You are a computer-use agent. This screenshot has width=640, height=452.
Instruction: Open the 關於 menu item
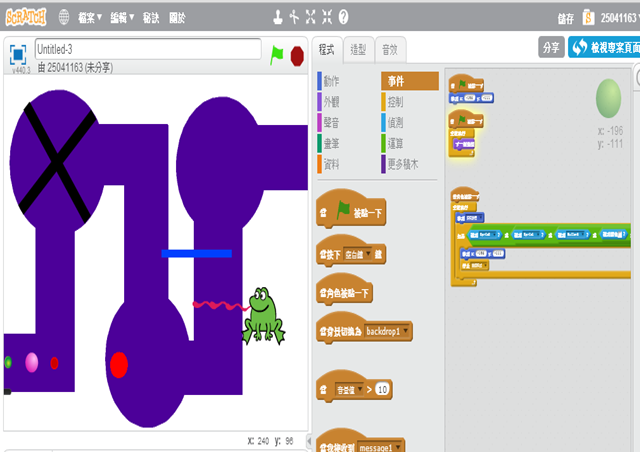tap(177, 18)
